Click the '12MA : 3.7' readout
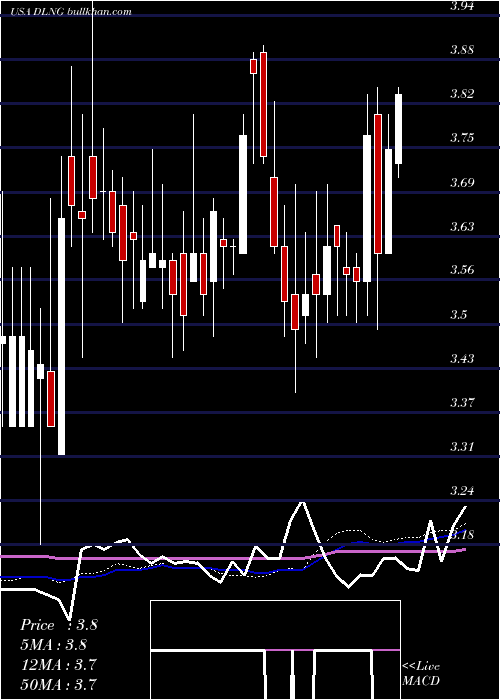 tap(59, 664)
